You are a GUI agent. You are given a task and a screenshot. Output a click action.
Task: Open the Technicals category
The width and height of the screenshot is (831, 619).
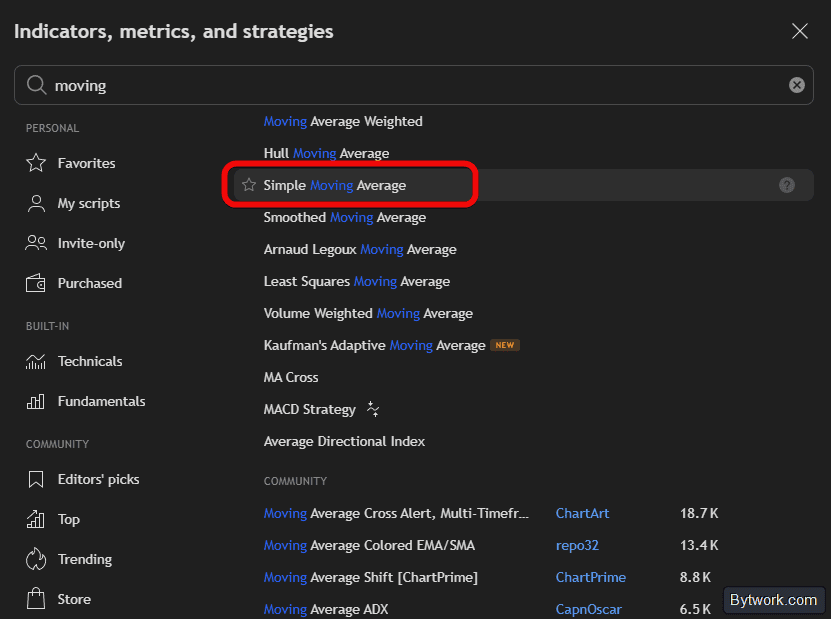[x=89, y=361]
